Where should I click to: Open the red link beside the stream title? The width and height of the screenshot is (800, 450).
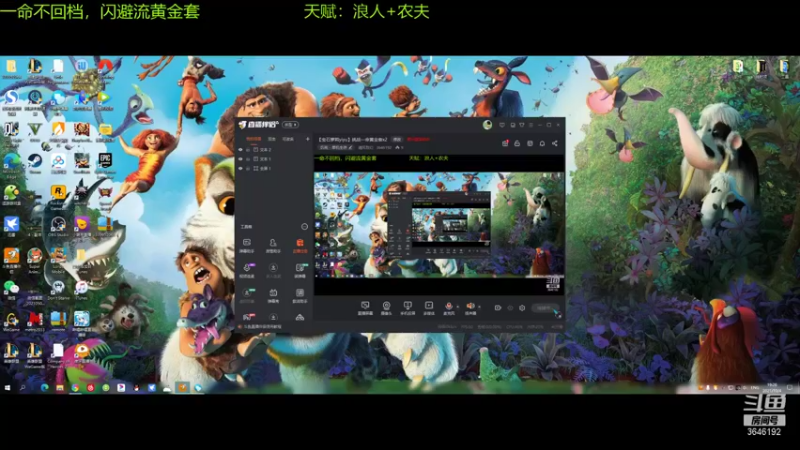tap(418, 139)
